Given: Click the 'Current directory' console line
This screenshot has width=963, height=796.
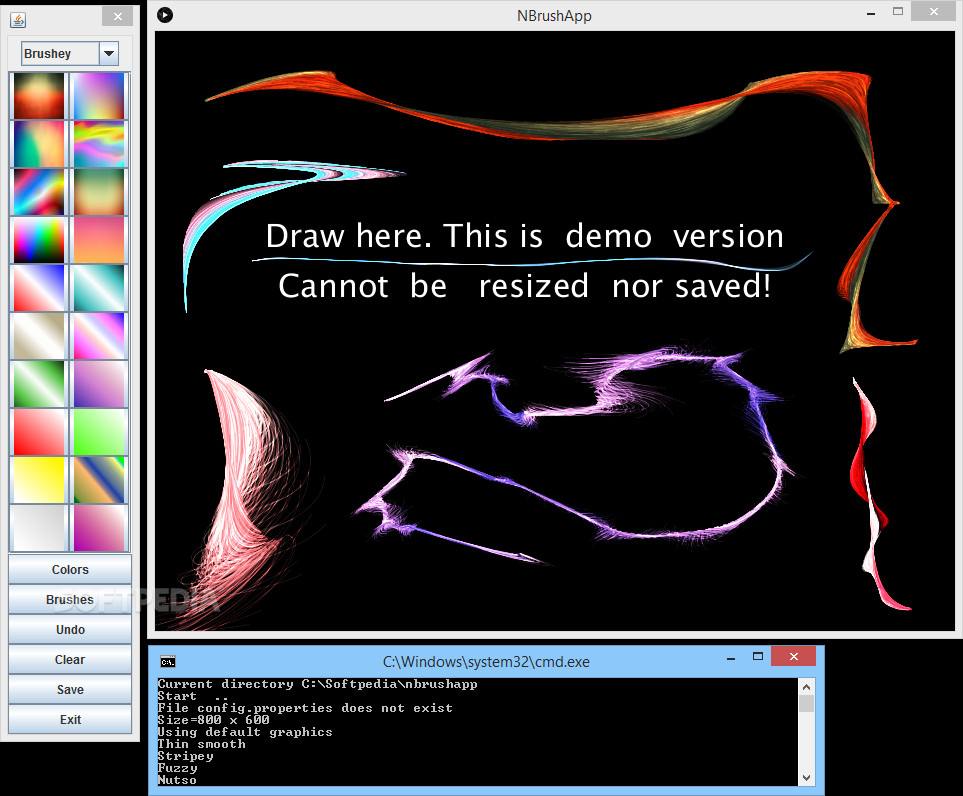Looking at the screenshot, I should pos(318,684).
